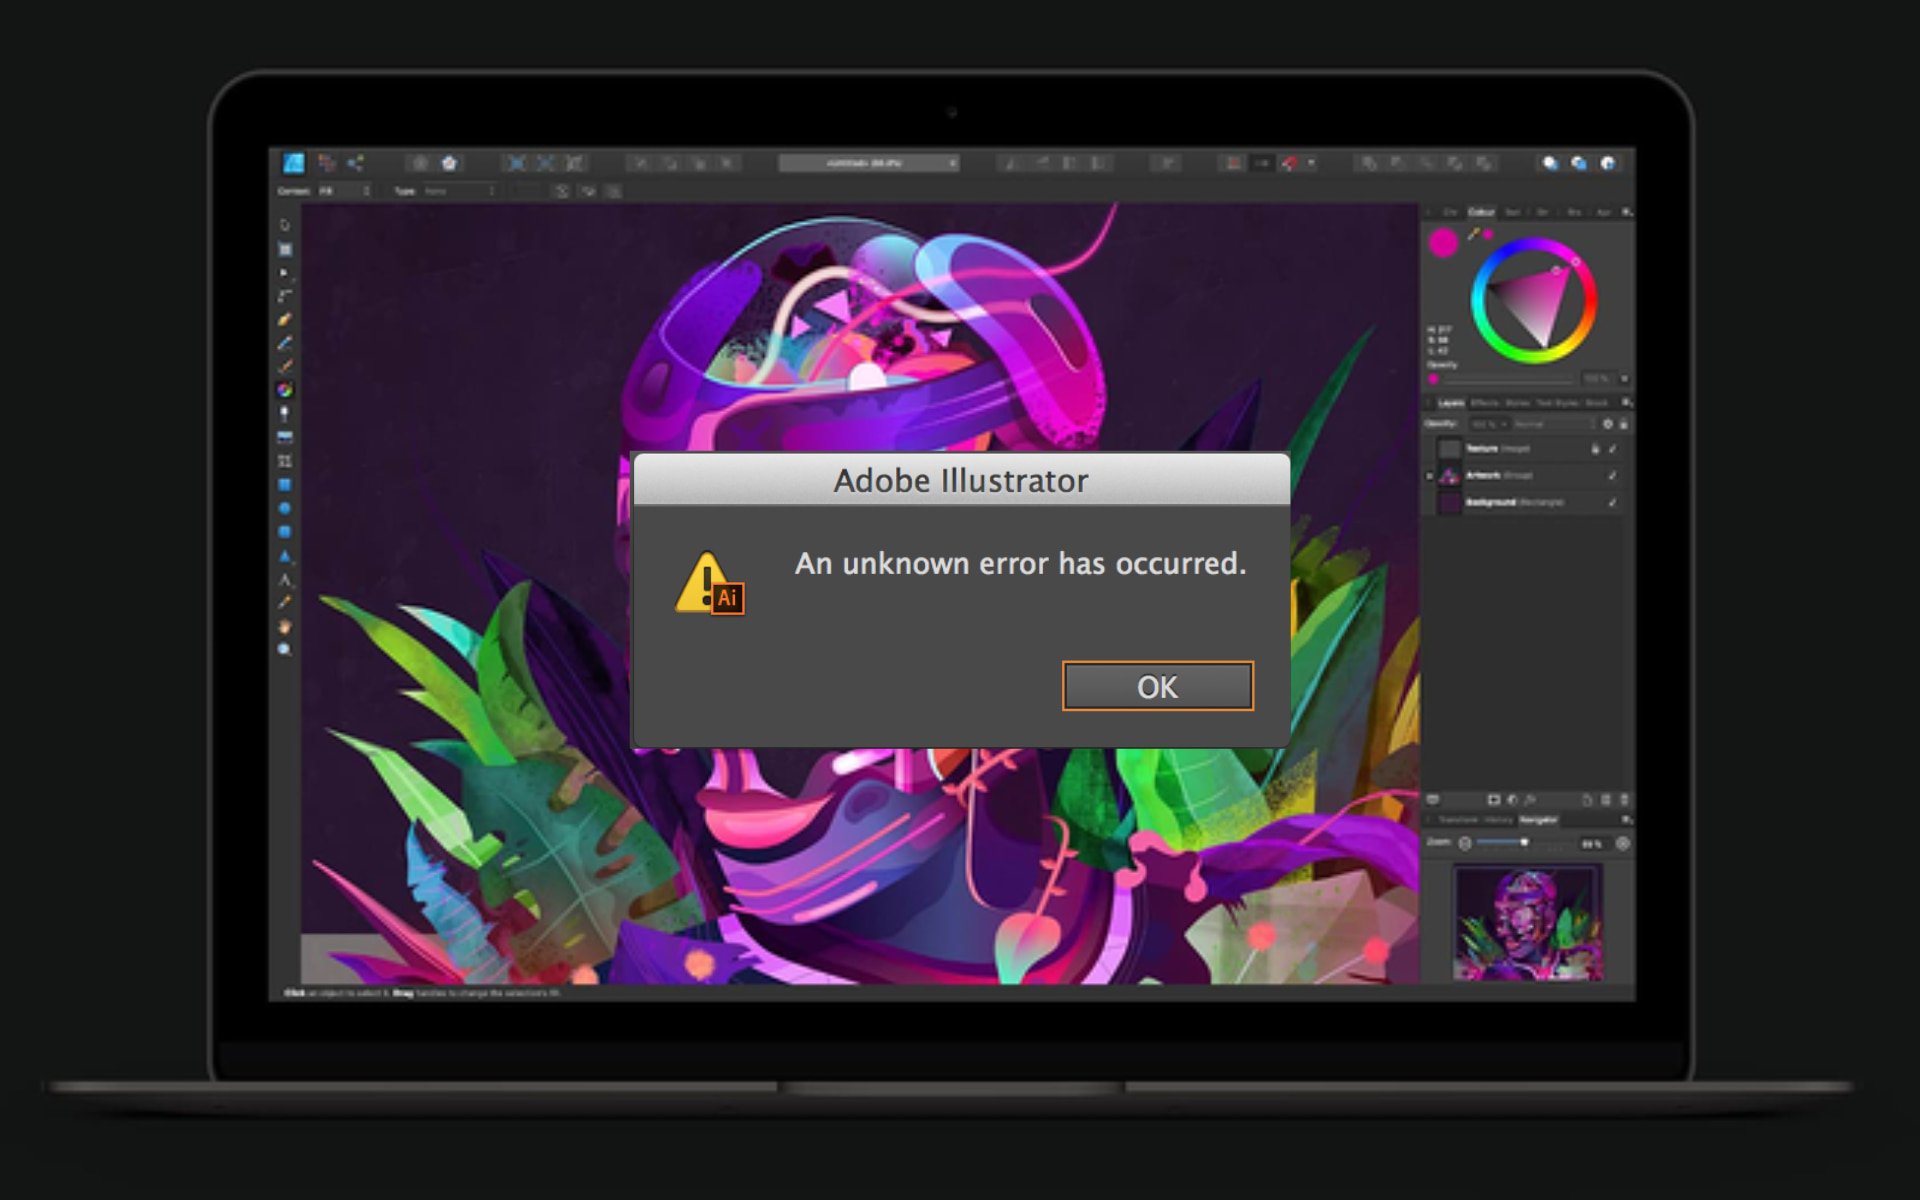Screen dimensions: 1920x1200
Task: Select the Triangle shape tool
Action: pyautogui.click(x=285, y=556)
